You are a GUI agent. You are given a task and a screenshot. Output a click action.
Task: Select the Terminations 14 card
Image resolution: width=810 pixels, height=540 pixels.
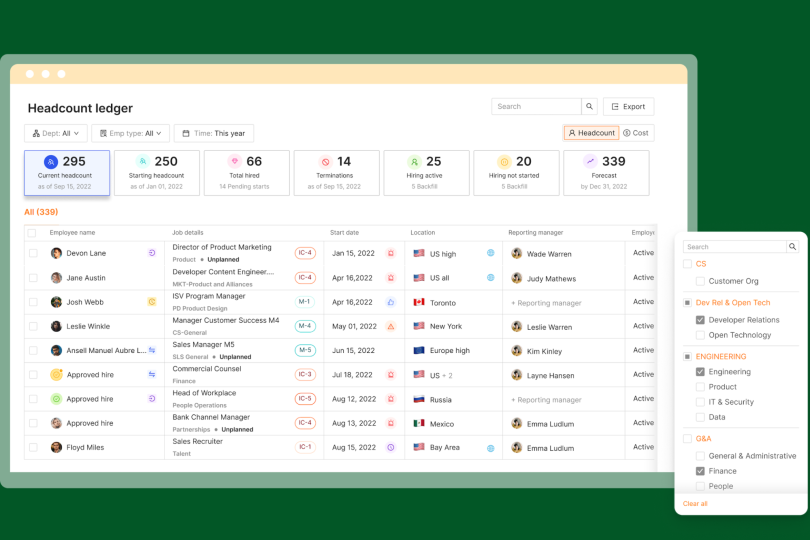tap(337, 173)
